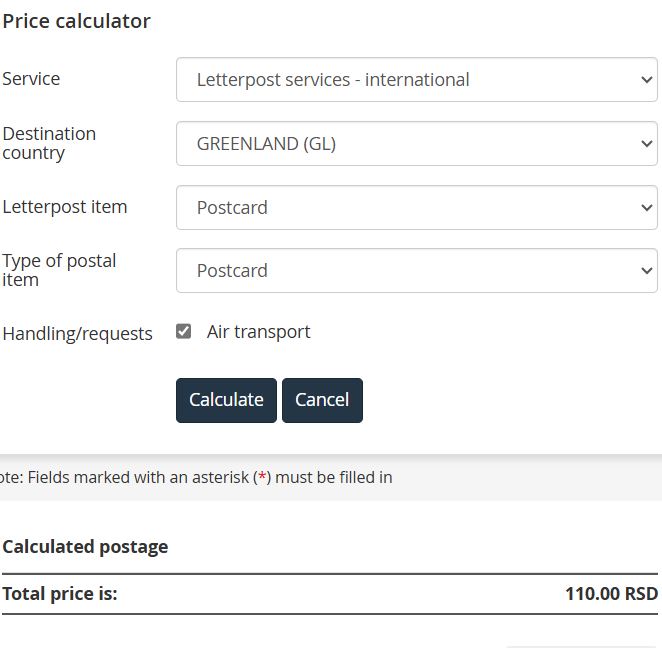This screenshot has height=648, width=662.
Task: Select the 110.00 RSD total price value
Action: 611,594
